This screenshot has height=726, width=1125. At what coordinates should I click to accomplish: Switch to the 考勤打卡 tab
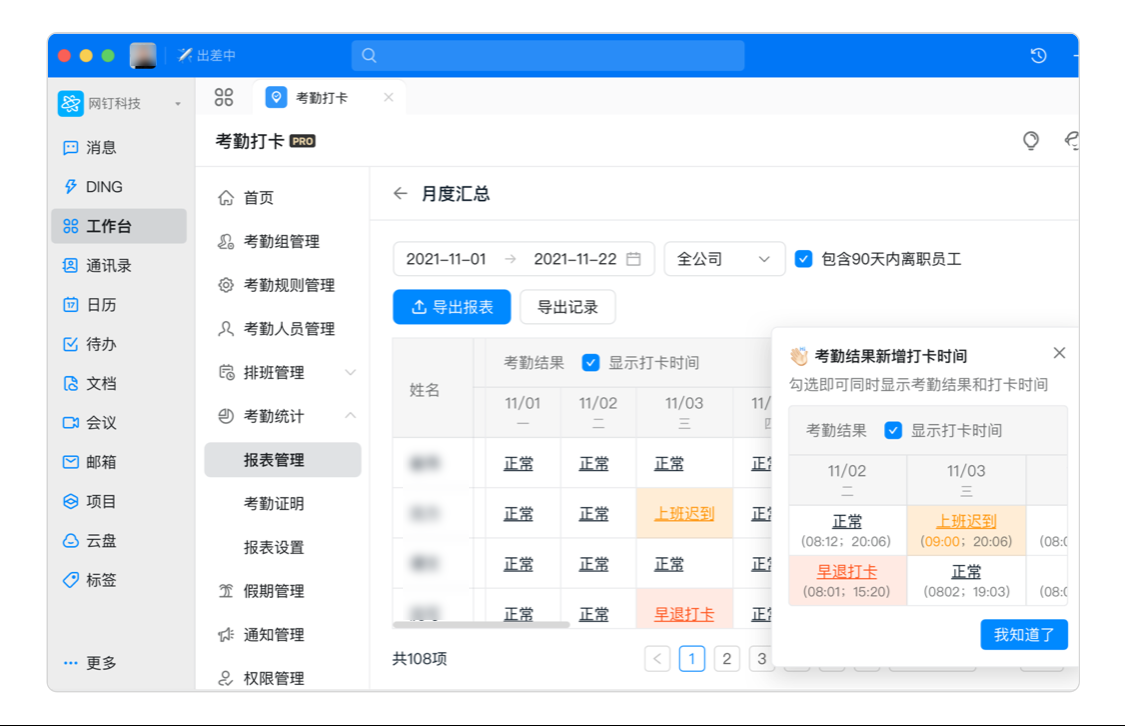pos(321,98)
